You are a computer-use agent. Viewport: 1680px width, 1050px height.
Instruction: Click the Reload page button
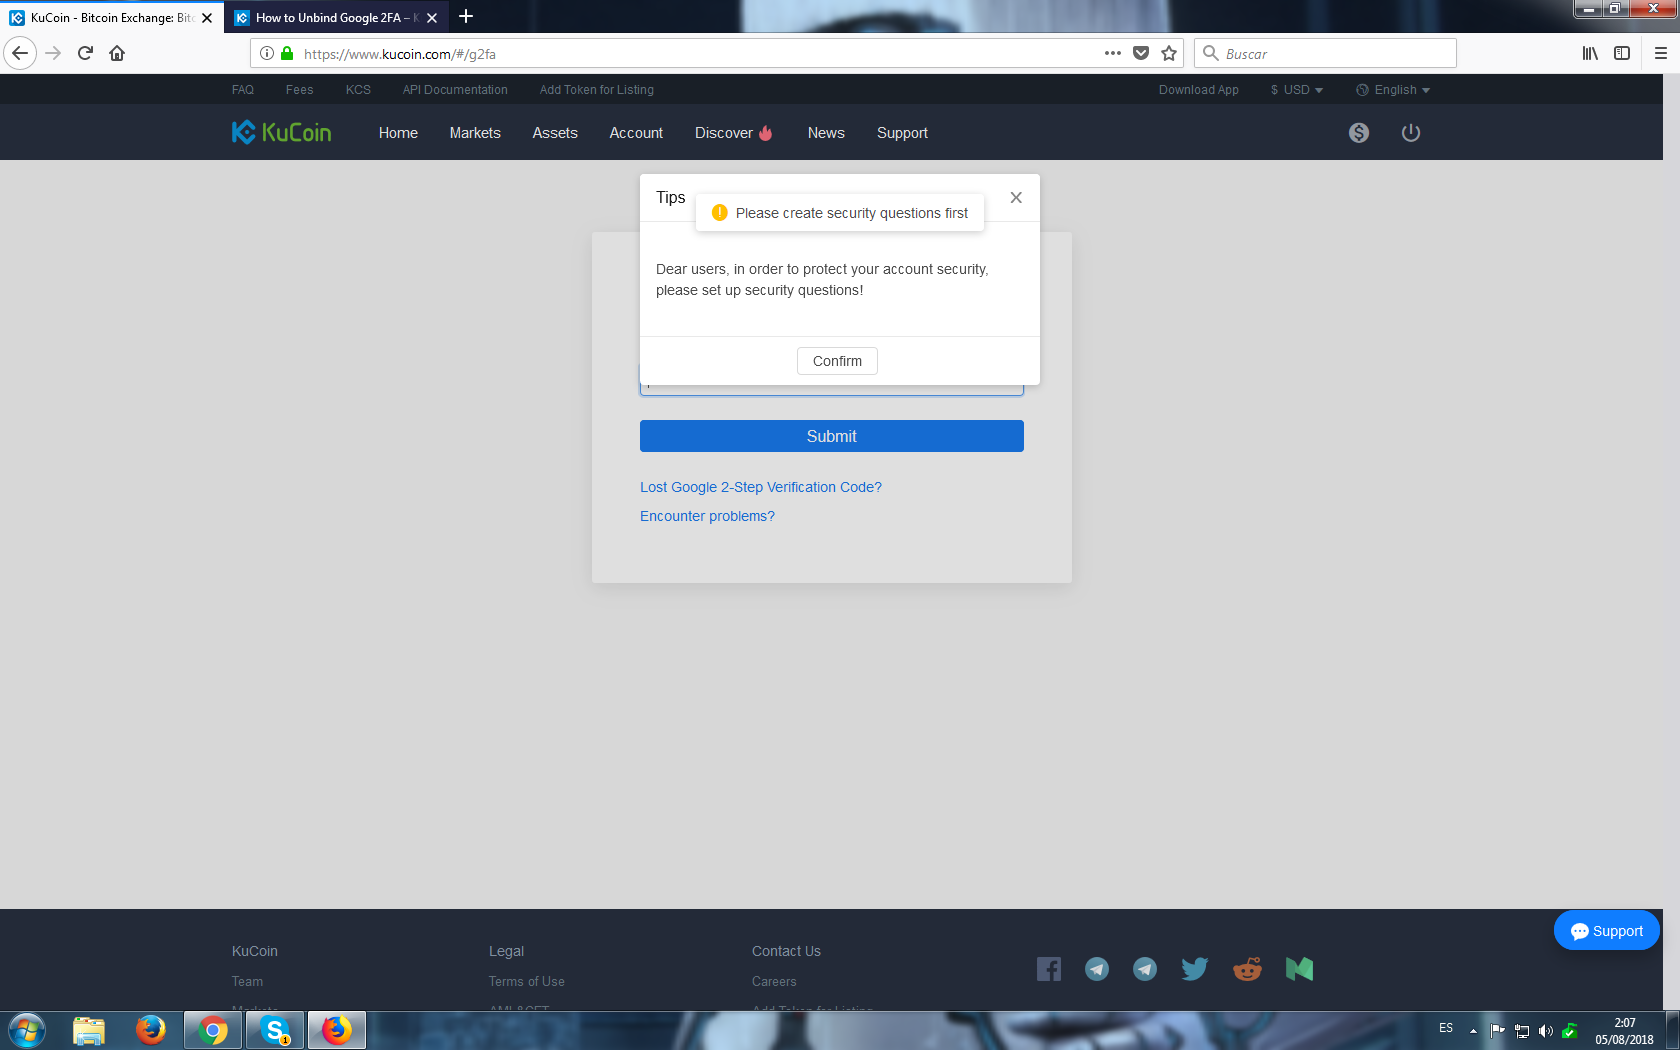tap(86, 53)
